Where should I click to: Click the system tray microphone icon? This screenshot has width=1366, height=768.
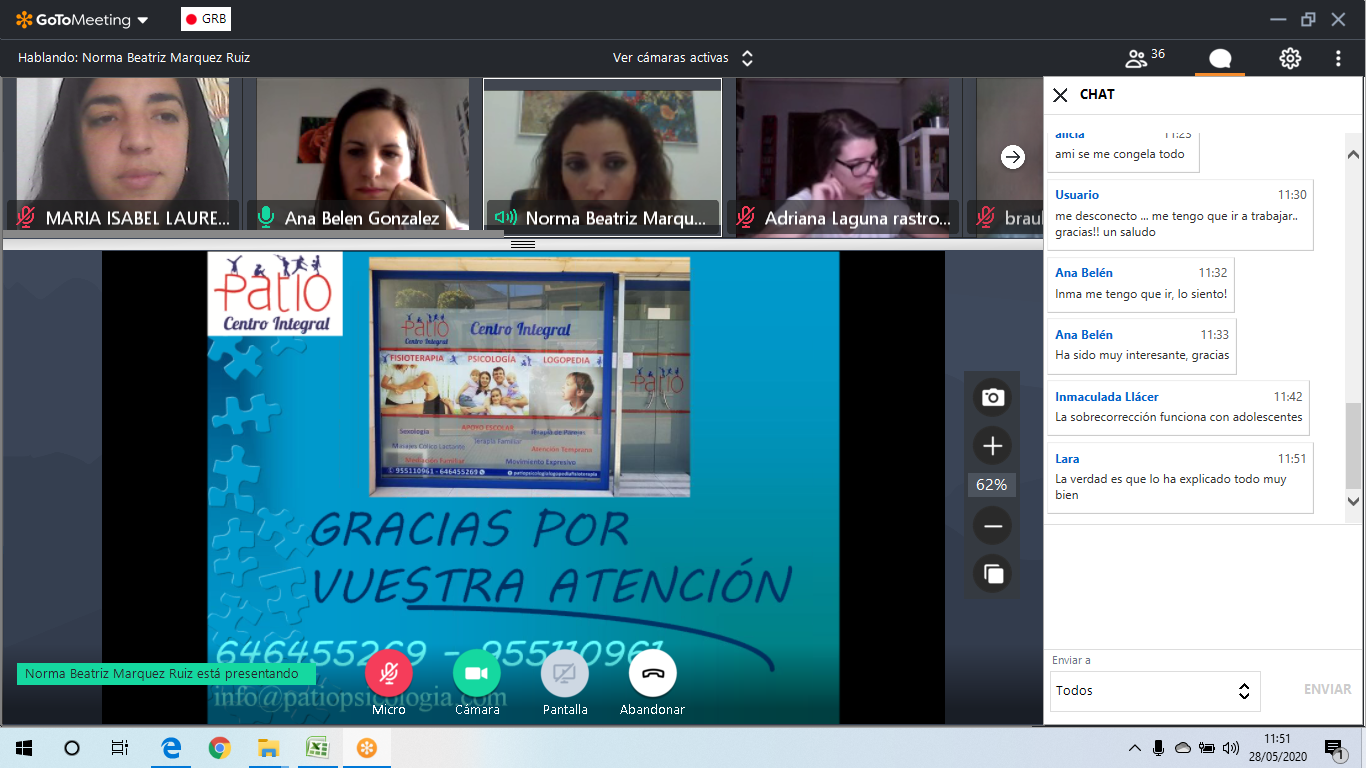point(1159,748)
